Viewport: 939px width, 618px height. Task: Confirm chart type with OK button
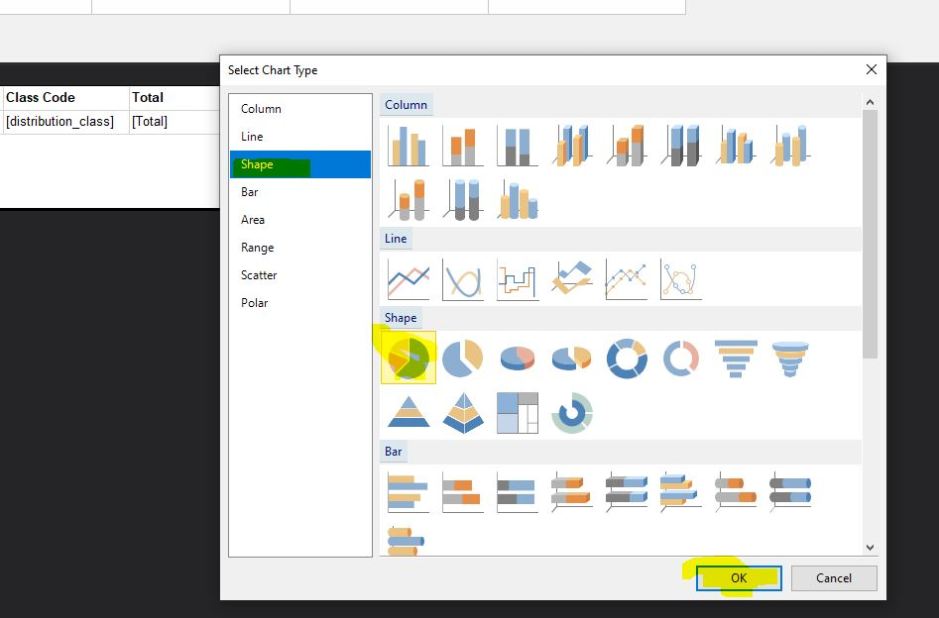738,578
